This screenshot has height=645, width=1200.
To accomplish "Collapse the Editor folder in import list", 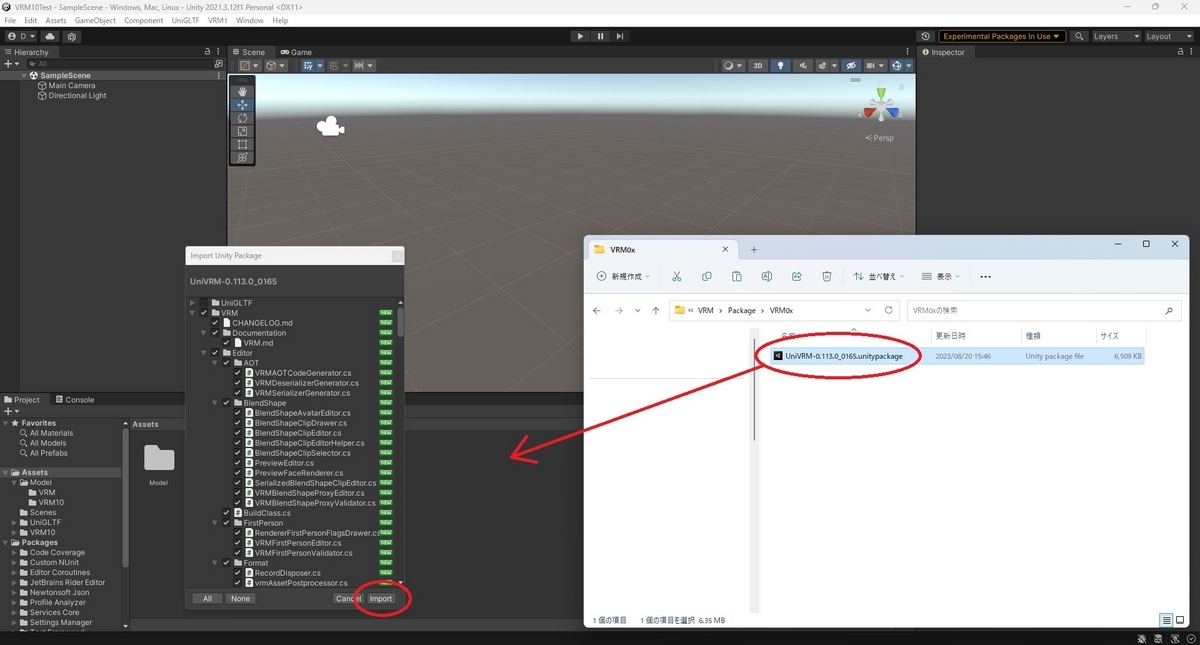I will (x=204, y=353).
